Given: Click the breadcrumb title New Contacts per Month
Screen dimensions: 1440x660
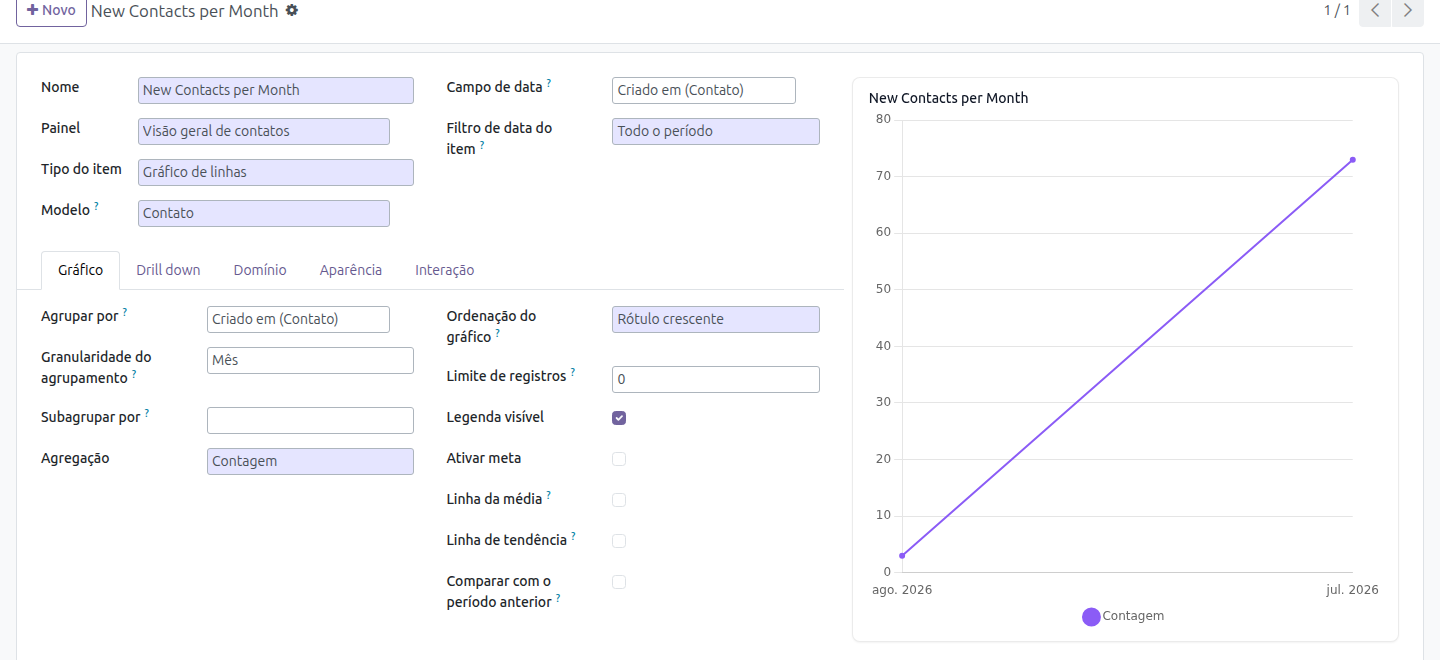Looking at the screenshot, I should pyautogui.click(x=185, y=11).
